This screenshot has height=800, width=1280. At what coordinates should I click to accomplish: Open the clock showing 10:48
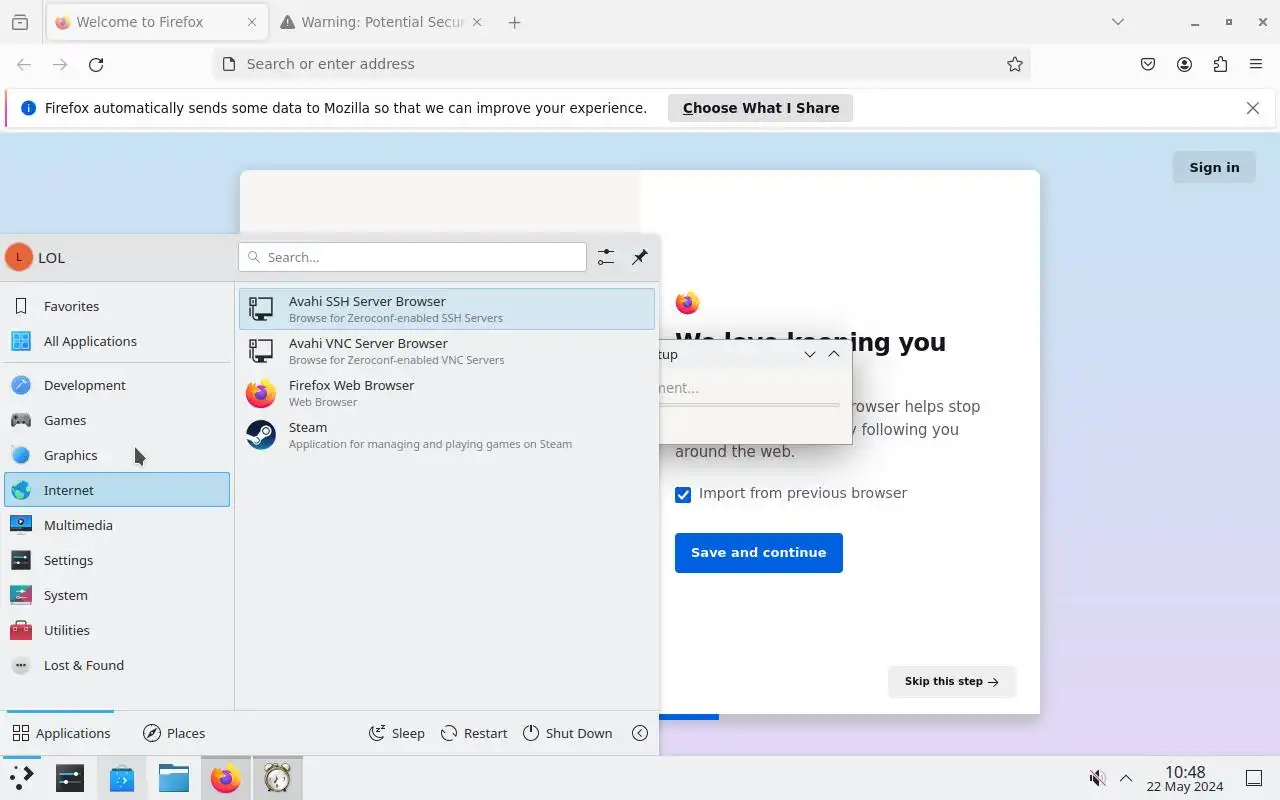(1185, 778)
